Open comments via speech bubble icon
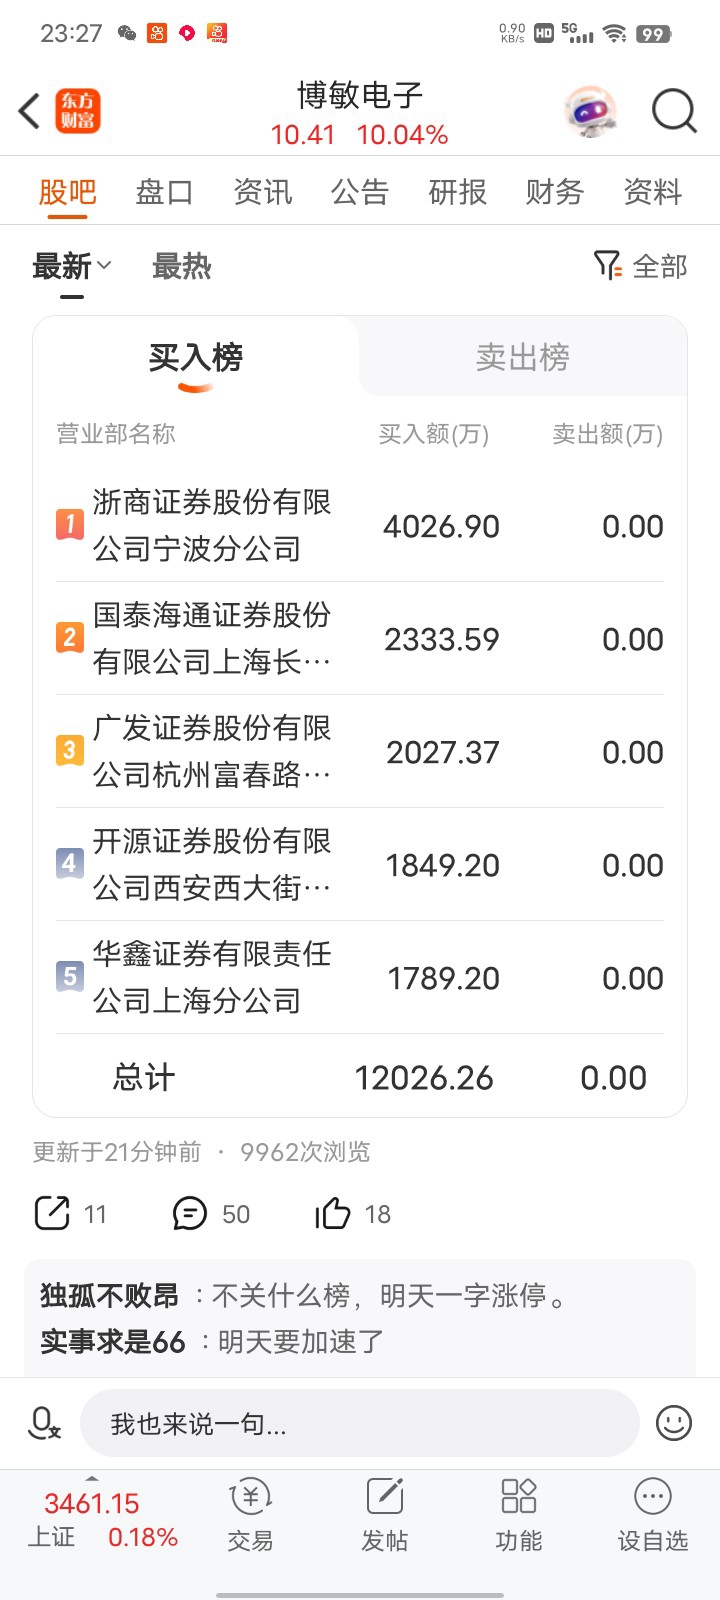720x1600 pixels. (x=190, y=1213)
